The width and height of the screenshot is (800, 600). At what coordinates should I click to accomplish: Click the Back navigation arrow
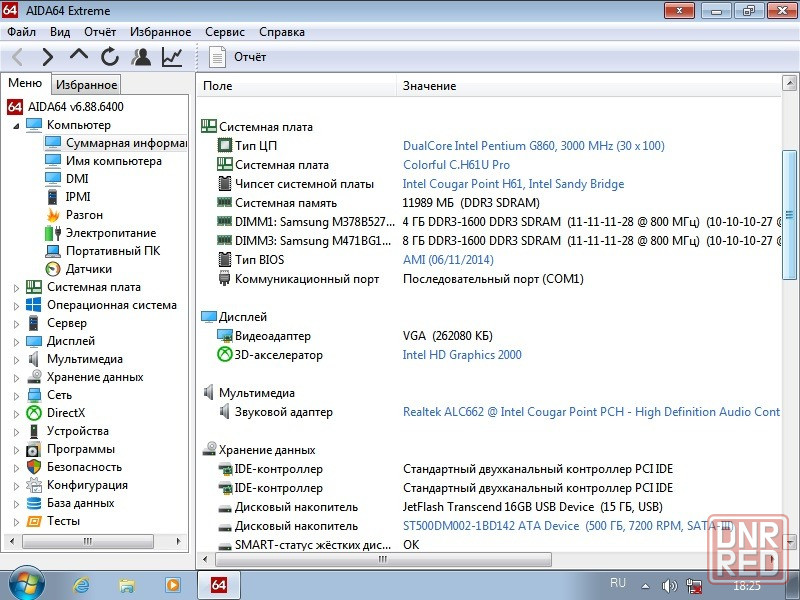point(17,57)
